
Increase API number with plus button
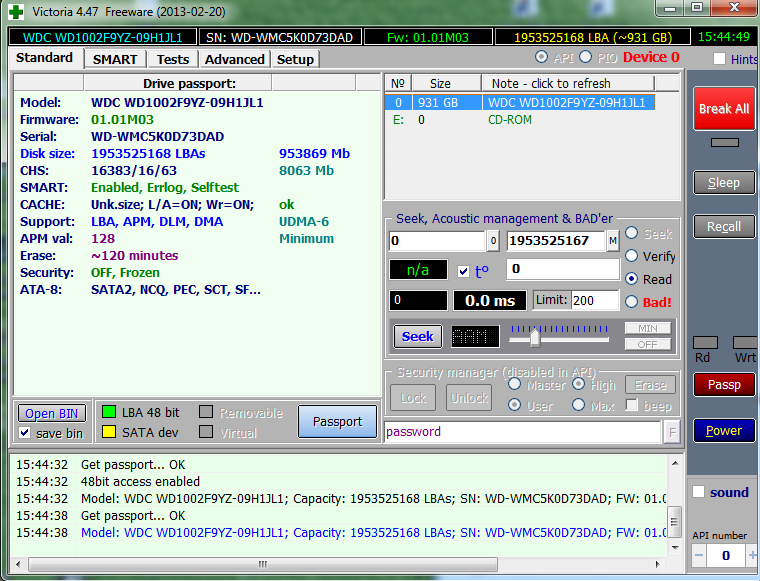click(750, 555)
